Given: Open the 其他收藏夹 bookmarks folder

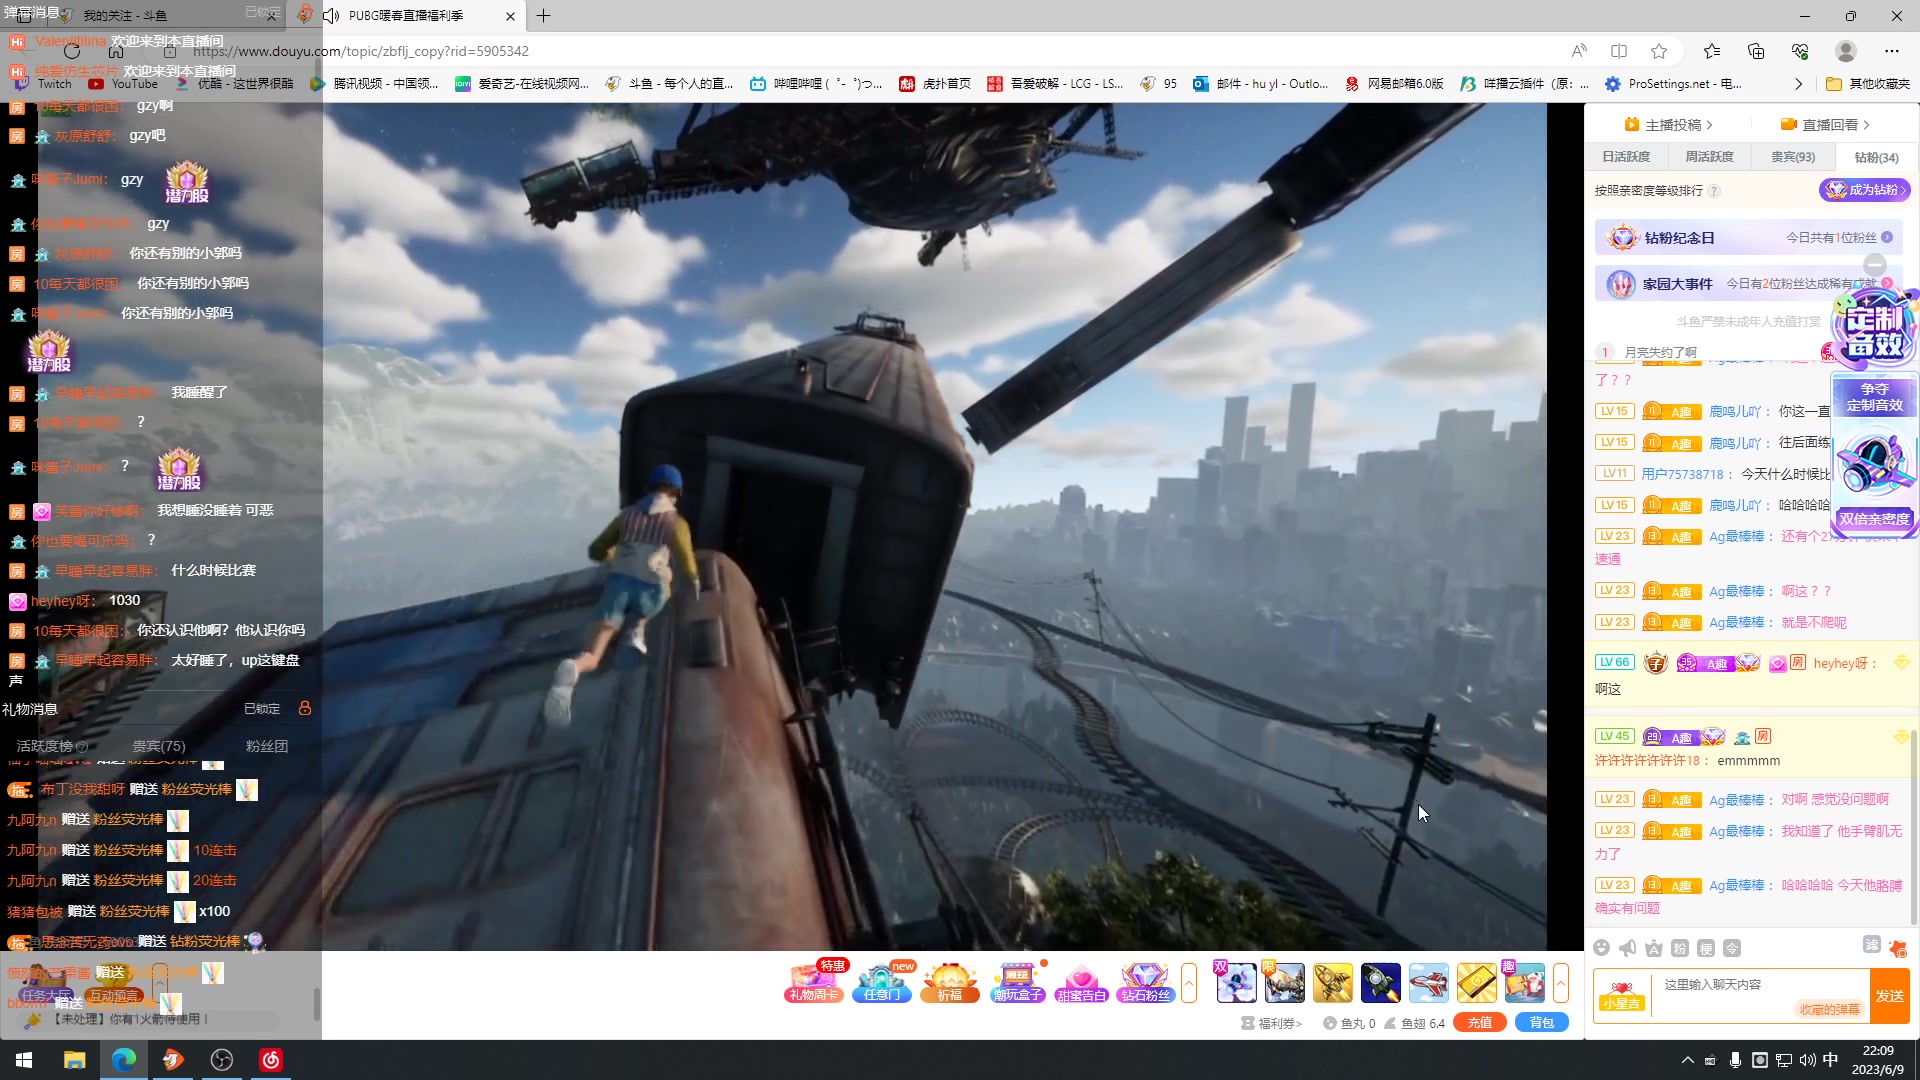Looking at the screenshot, I should click(1868, 84).
